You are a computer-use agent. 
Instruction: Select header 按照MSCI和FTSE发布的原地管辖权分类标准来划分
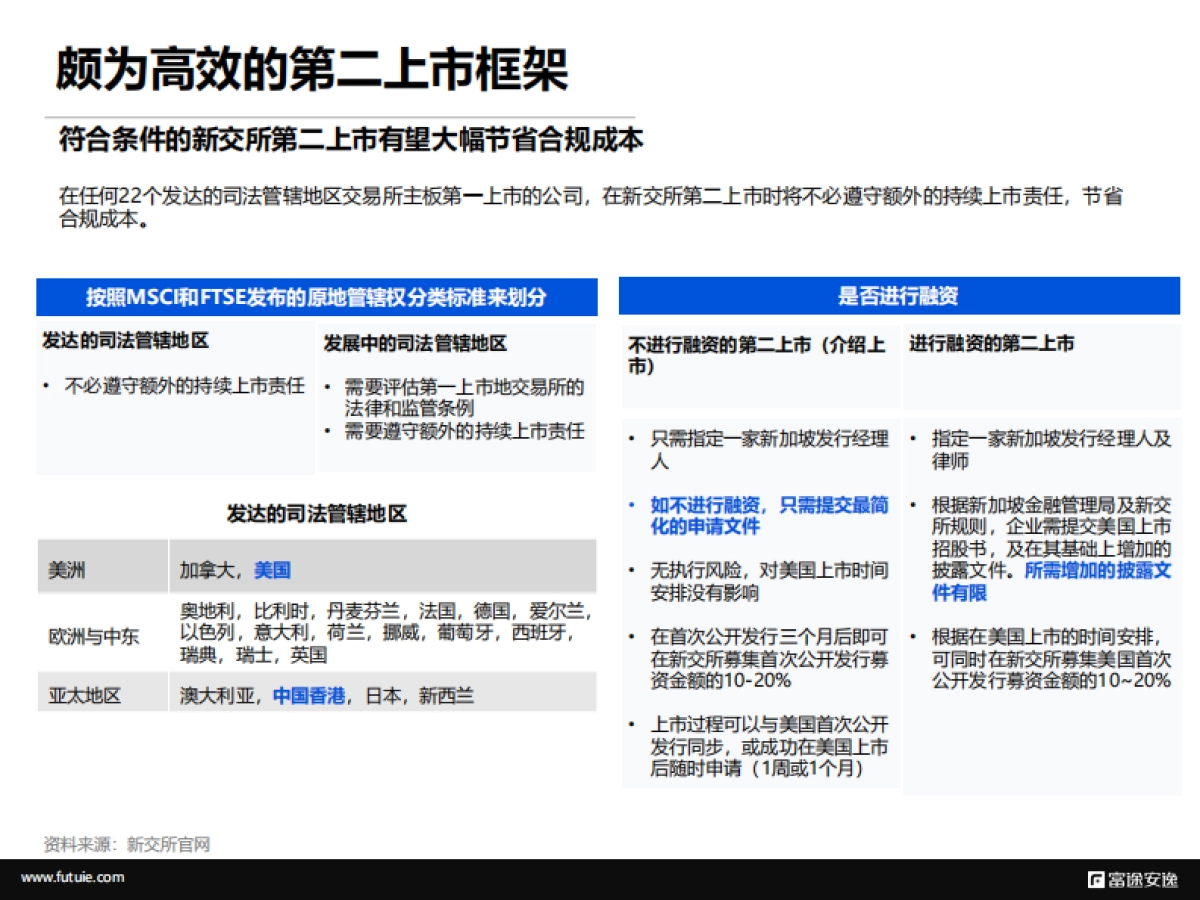point(316,296)
